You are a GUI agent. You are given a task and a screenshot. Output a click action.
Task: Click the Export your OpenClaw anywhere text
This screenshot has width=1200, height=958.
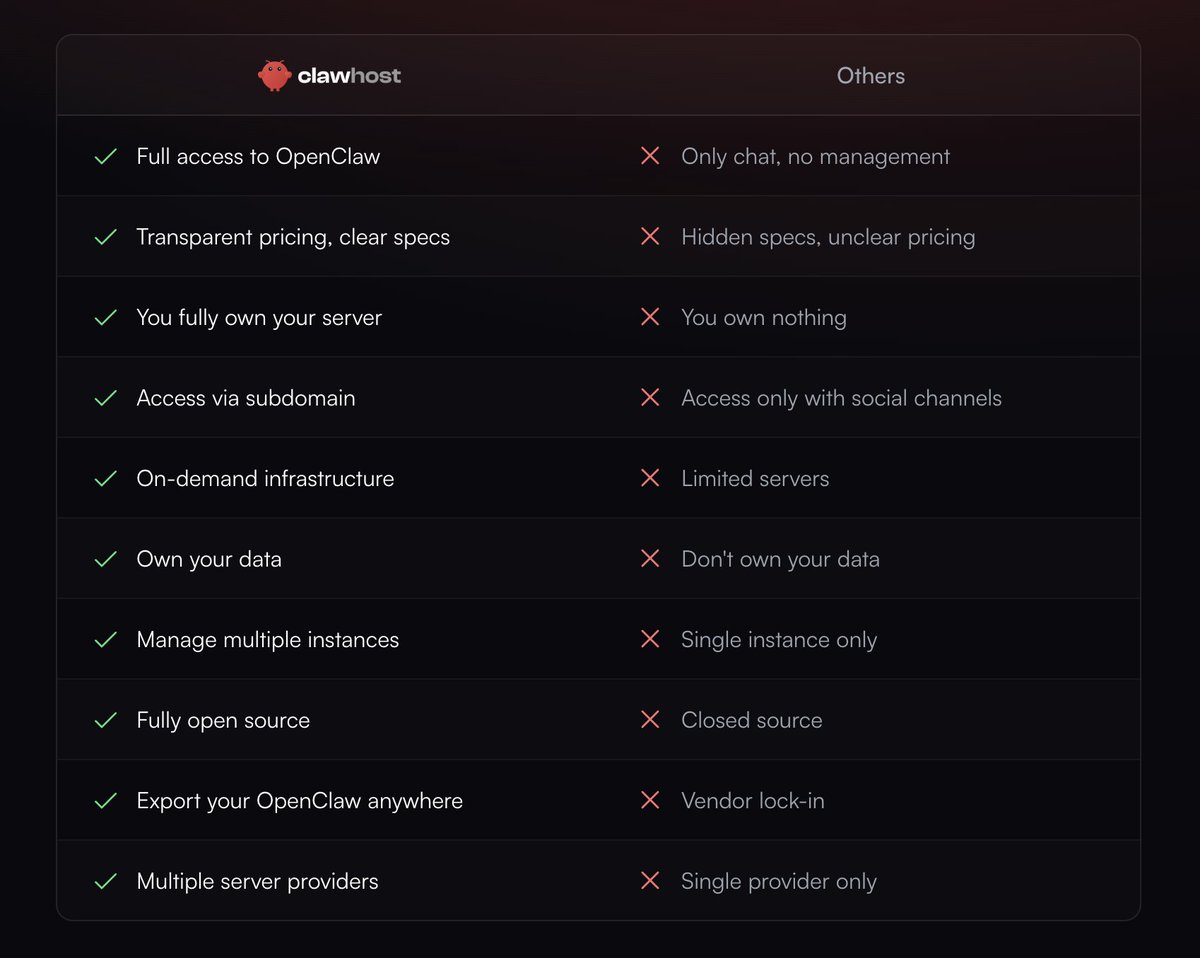(300, 801)
